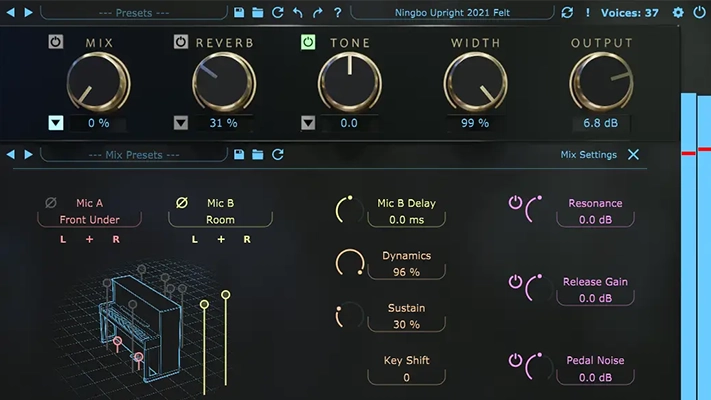Open the preset folder in top toolbar
This screenshot has width=711, height=400.
(258, 12)
